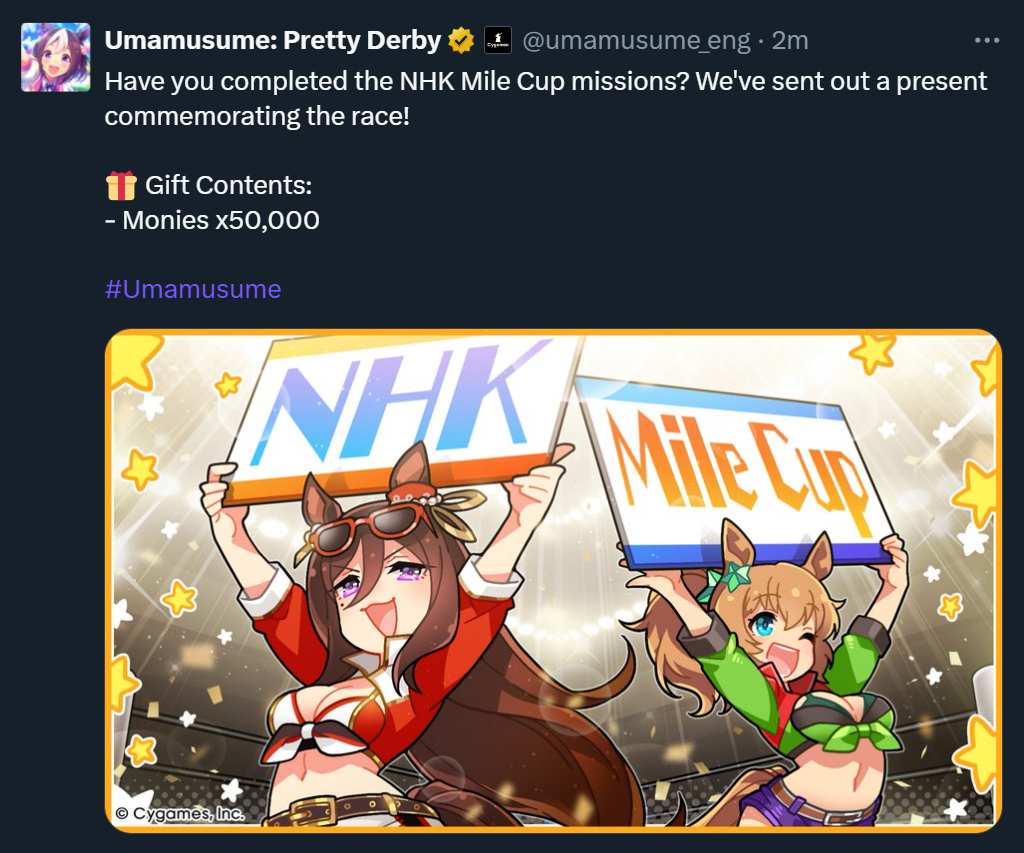Image resolution: width=1024 pixels, height=853 pixels.
Task: Follow the #Umamusume hashtag link
Action: pyautogui.click(x=193, y=289)
